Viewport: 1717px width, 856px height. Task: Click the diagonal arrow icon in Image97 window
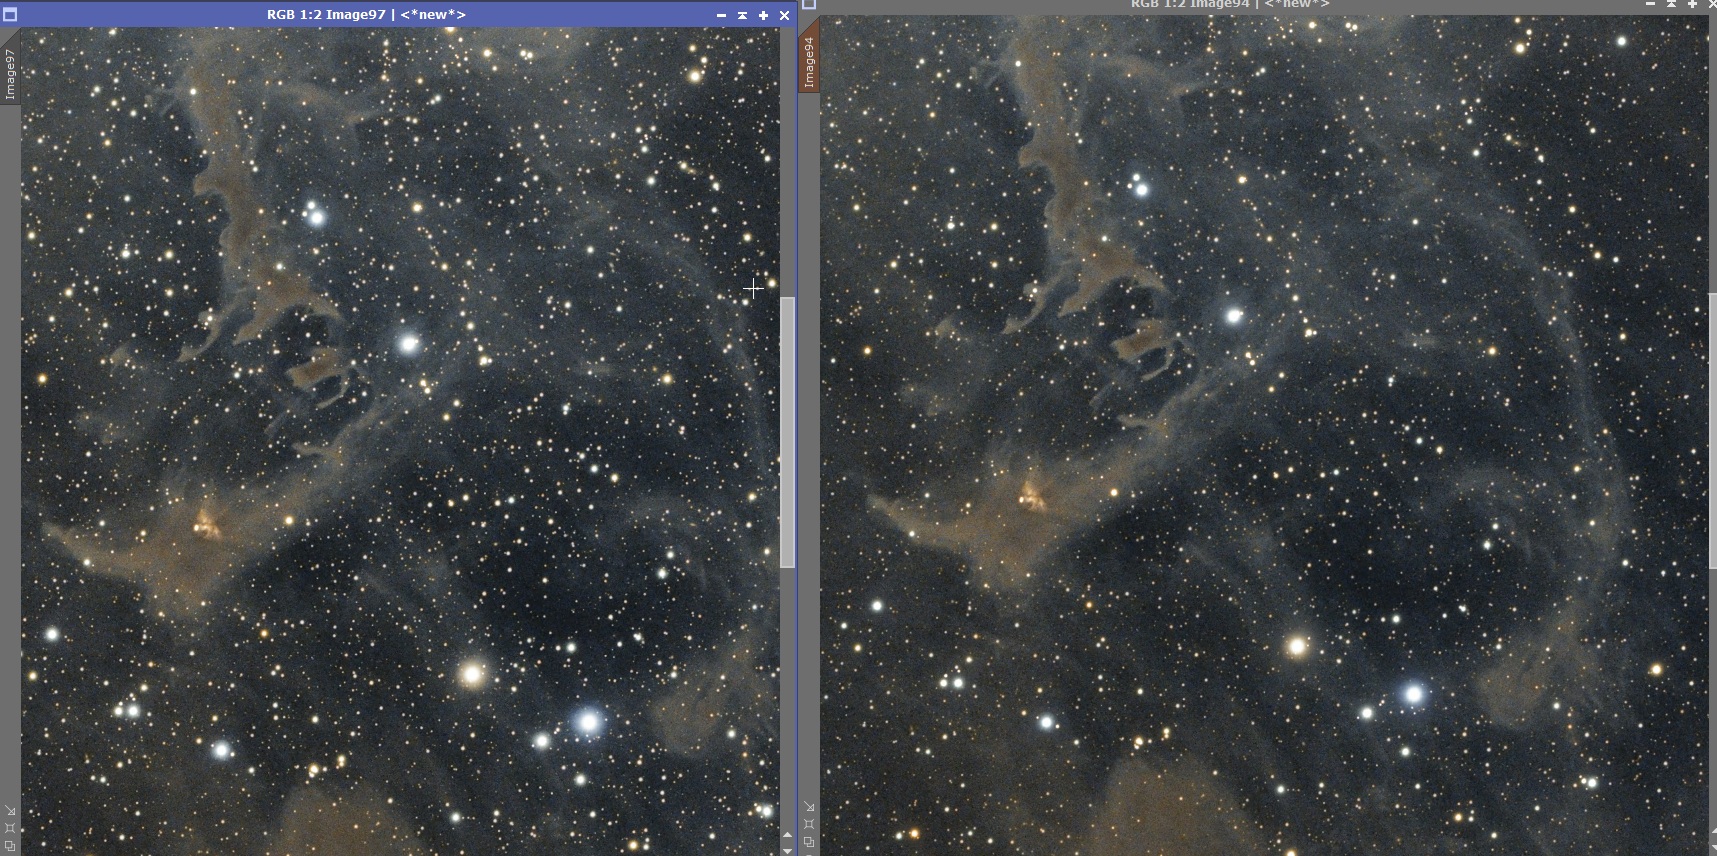click(10, 810)
